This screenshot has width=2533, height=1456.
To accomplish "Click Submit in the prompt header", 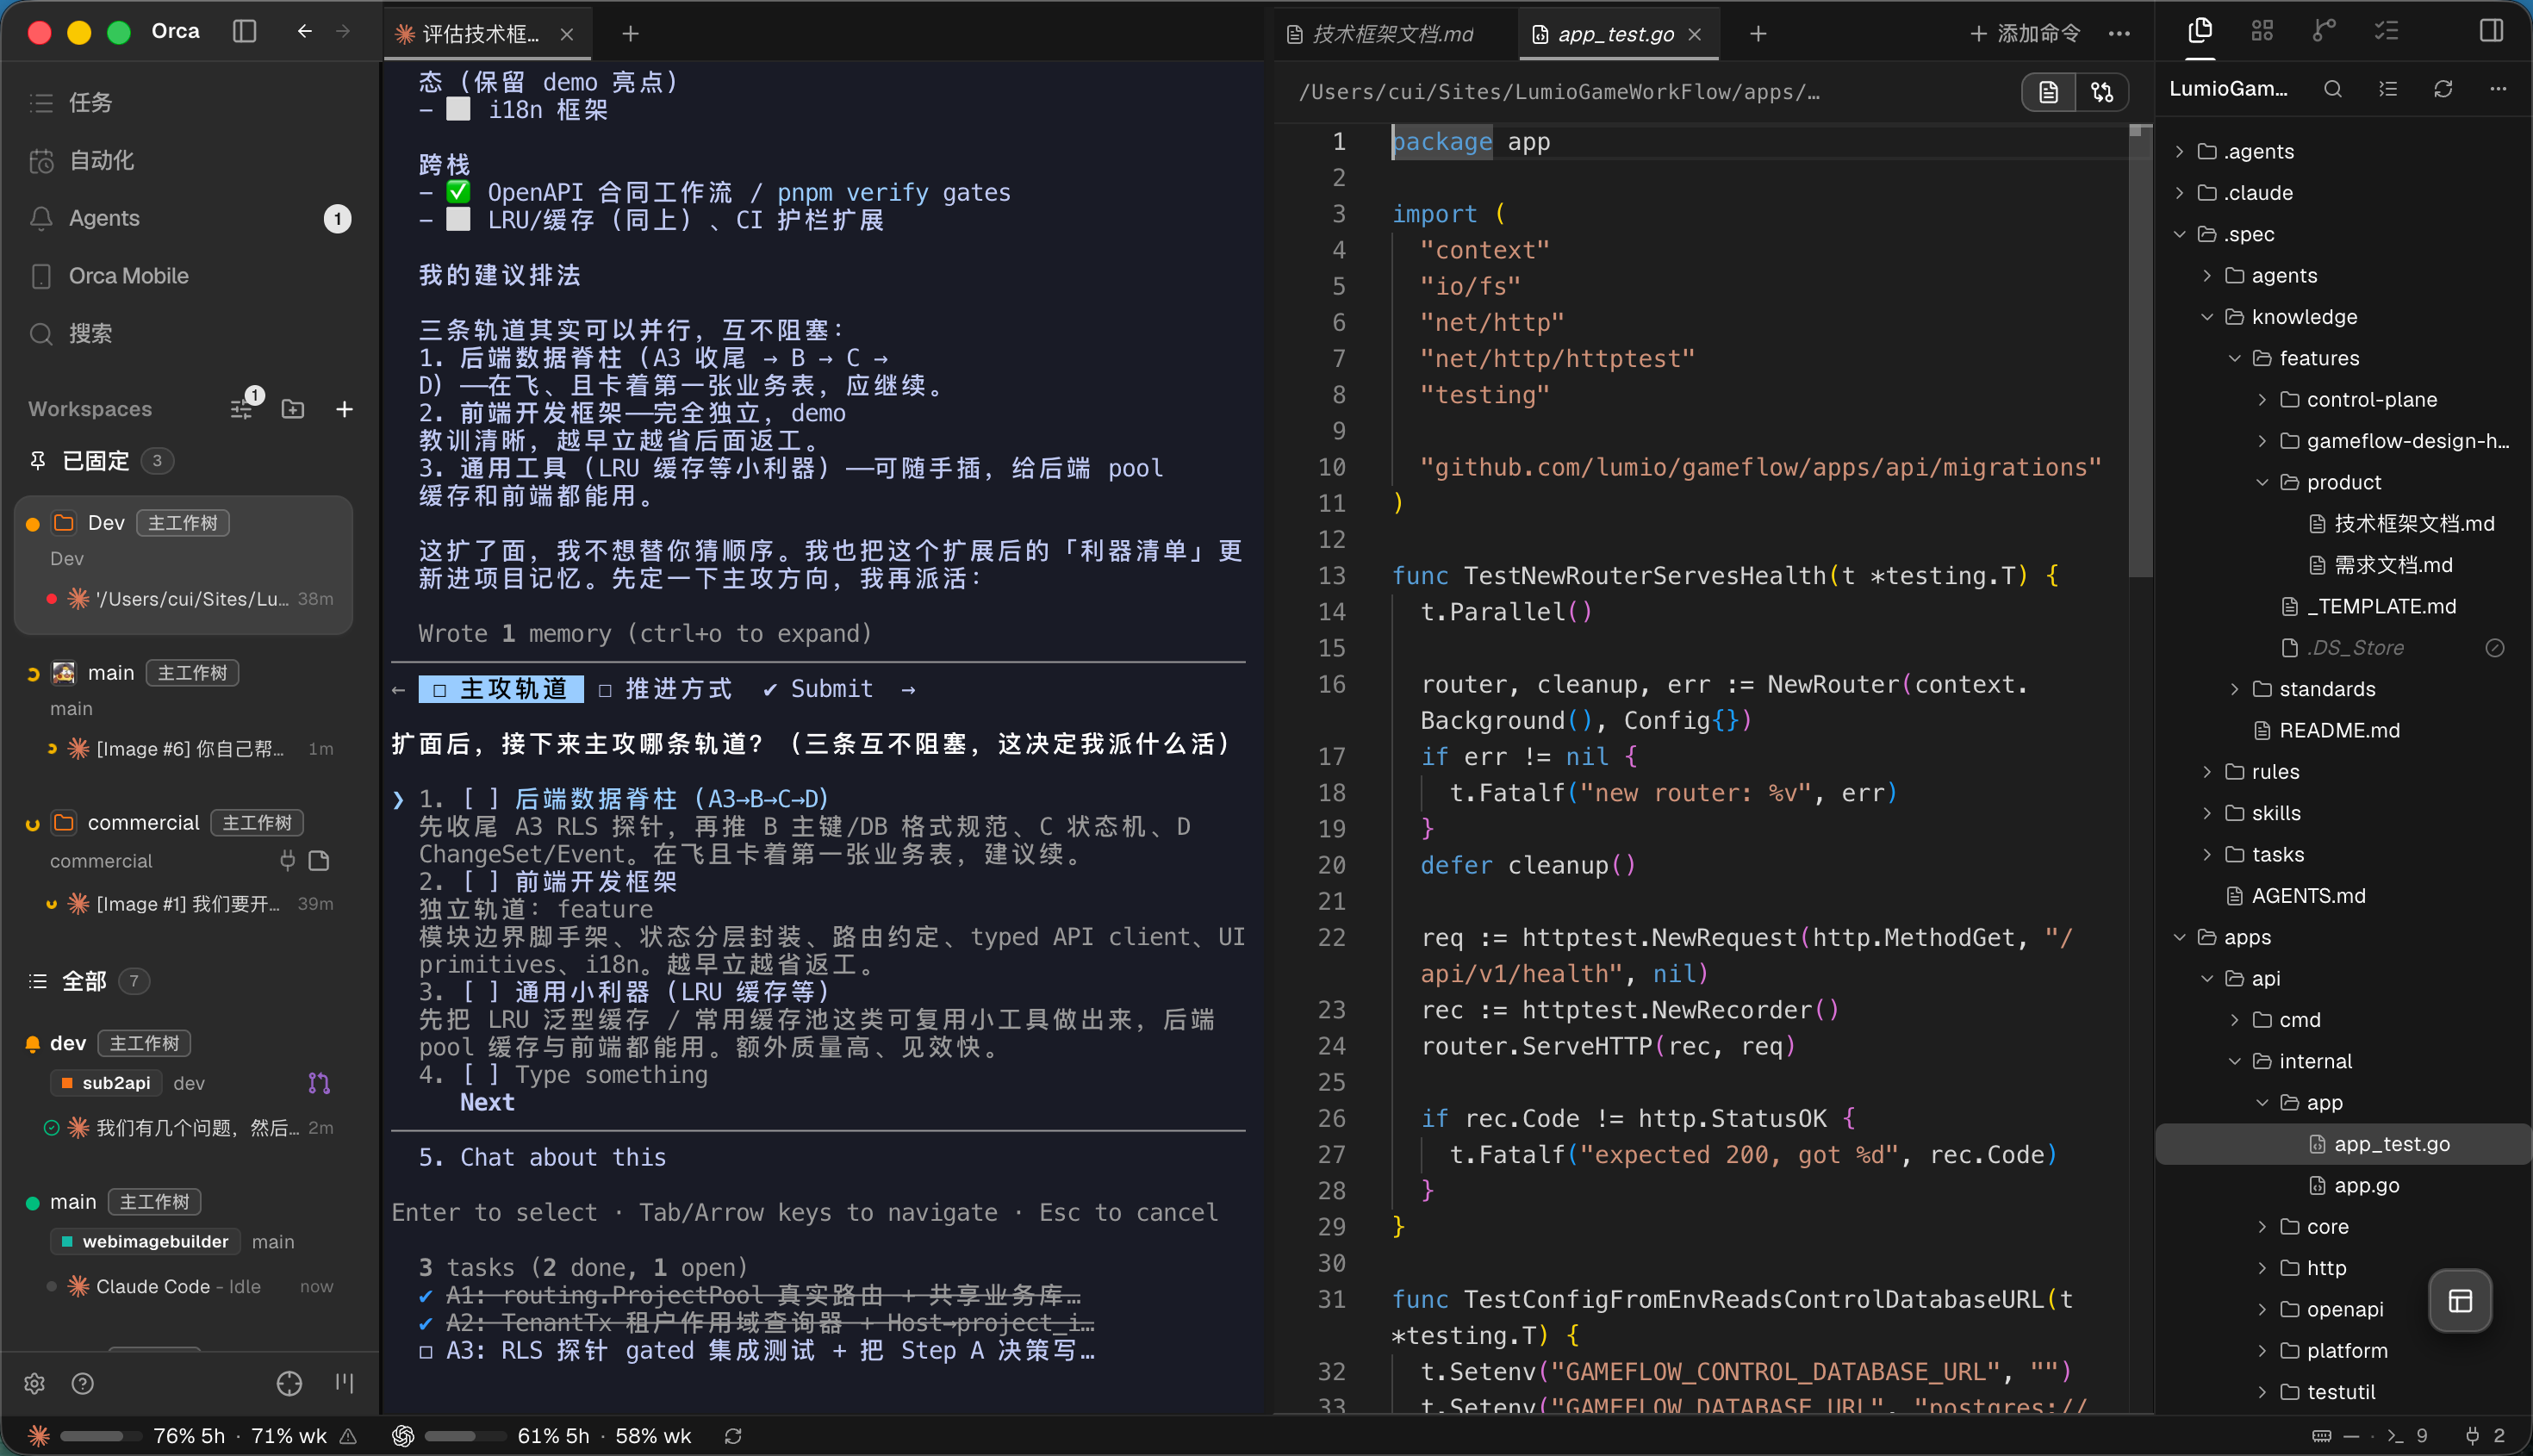I will tap(818, 689).
